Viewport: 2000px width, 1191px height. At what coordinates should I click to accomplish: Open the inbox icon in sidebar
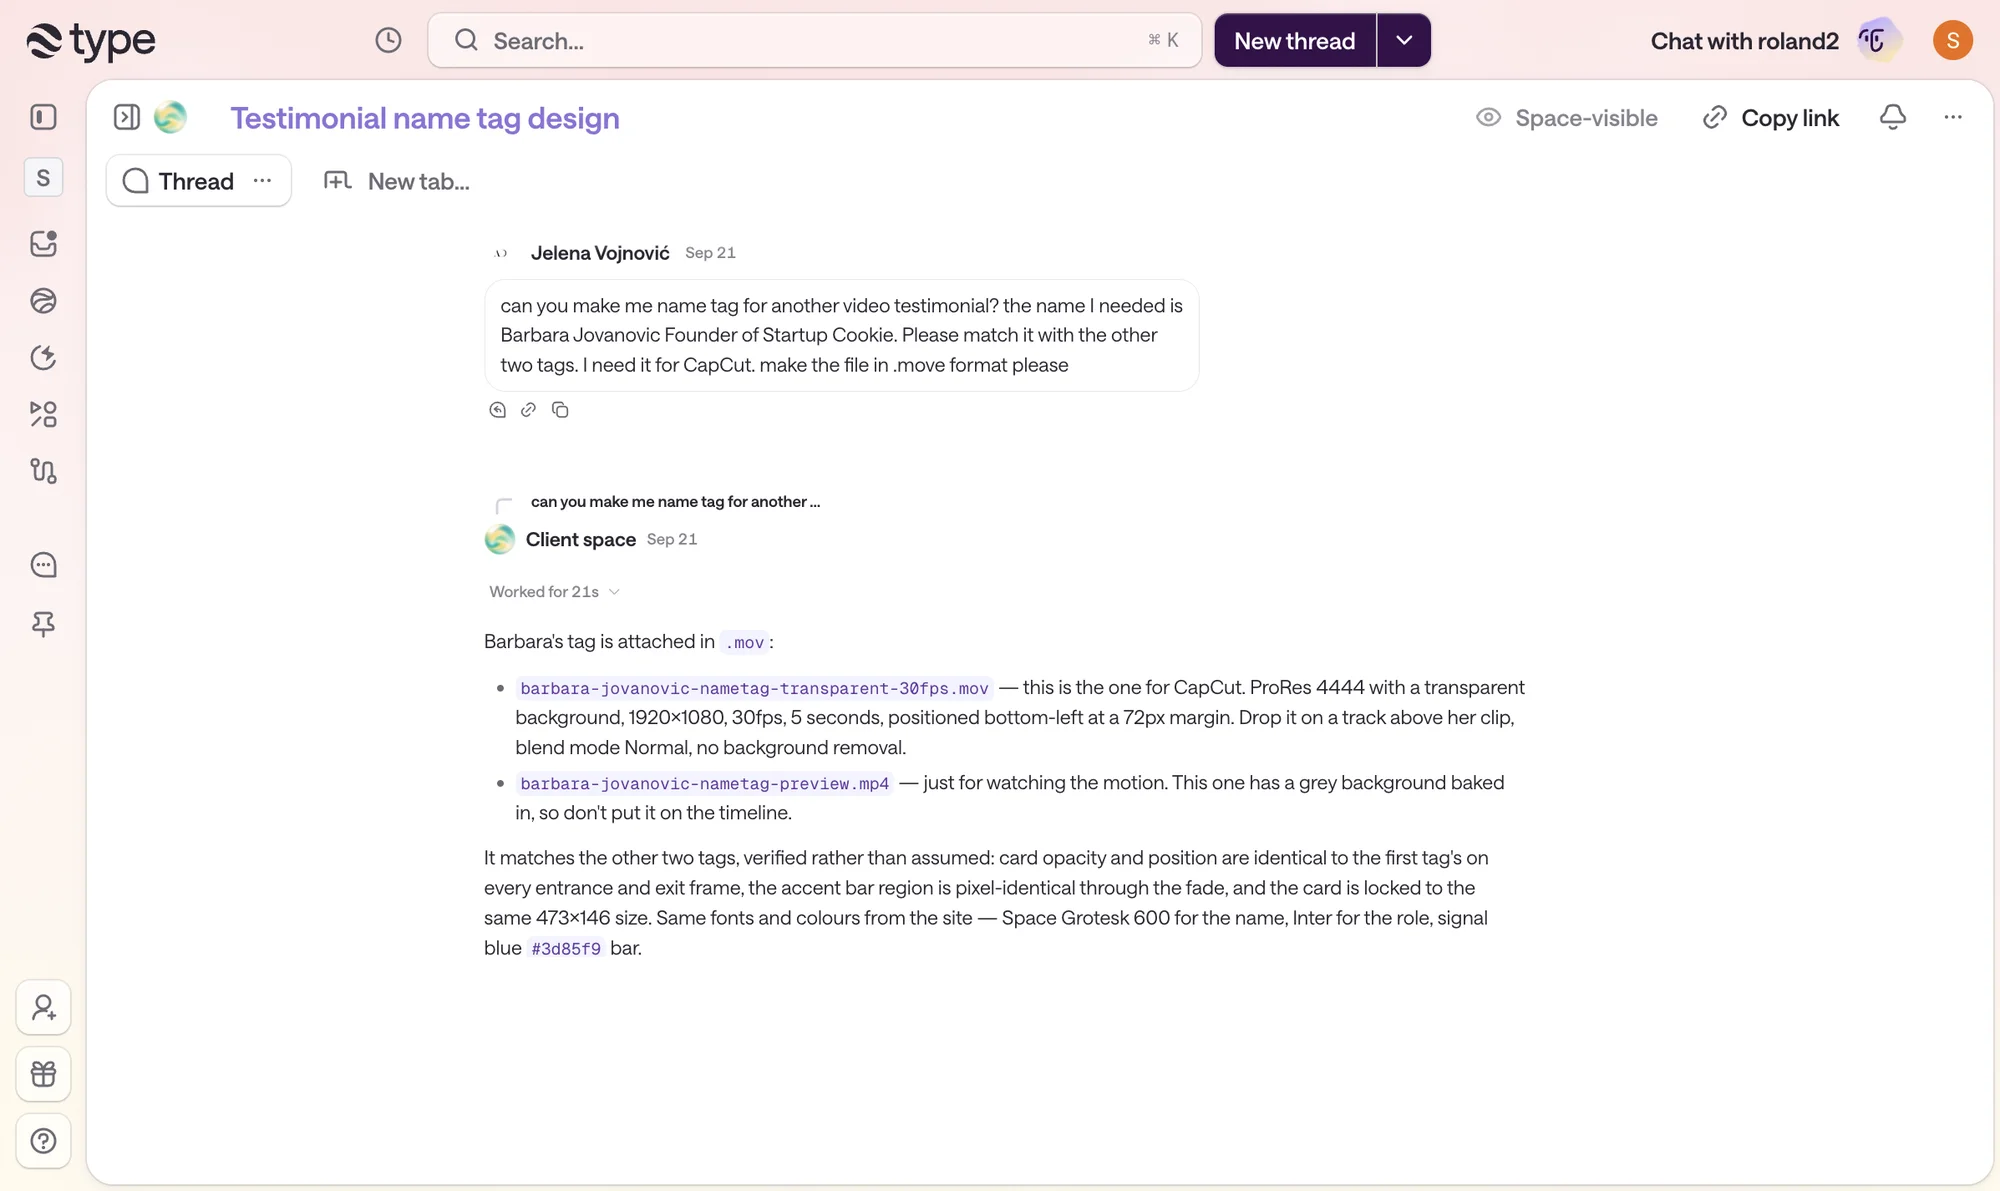click(x=43, y=243)
